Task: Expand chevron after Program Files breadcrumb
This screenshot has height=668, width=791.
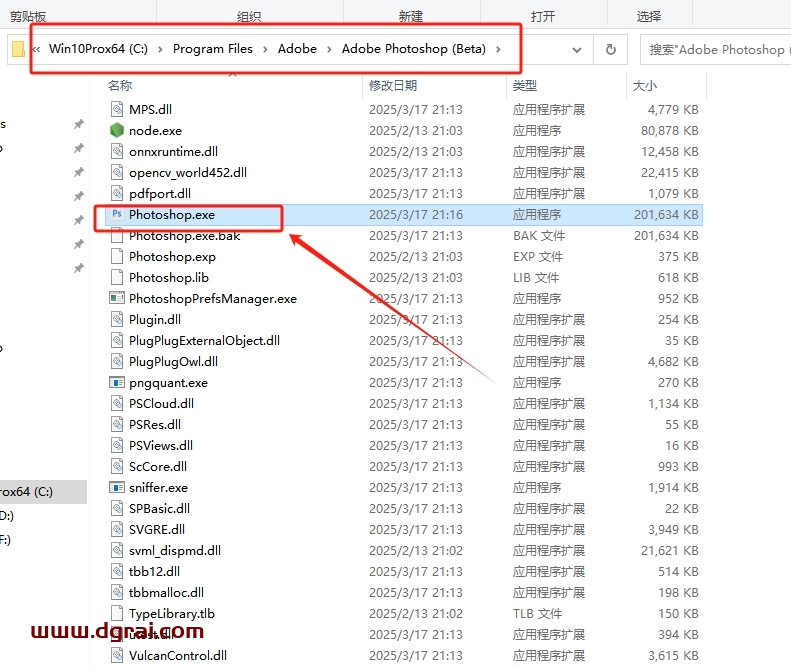Action: pyautogui.click(x=265, y=49)
